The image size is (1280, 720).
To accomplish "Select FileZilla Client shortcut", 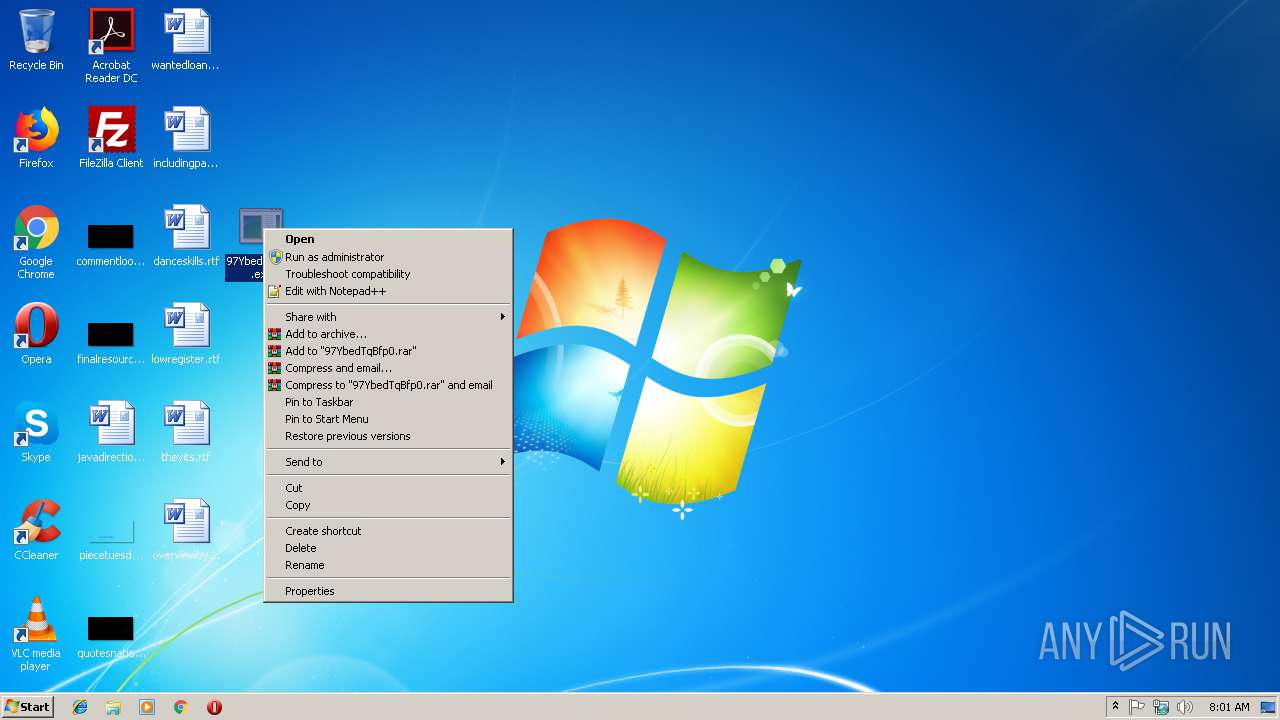I will [111, 139].
